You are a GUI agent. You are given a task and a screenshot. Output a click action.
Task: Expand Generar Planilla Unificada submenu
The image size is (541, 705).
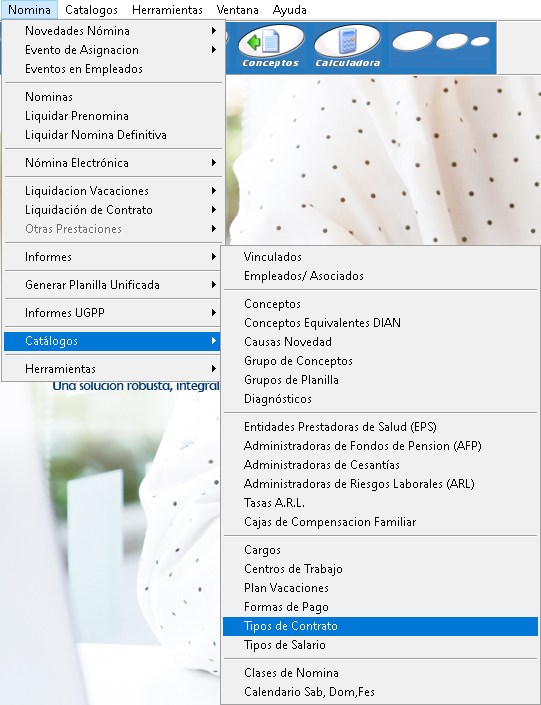(113, 285)
